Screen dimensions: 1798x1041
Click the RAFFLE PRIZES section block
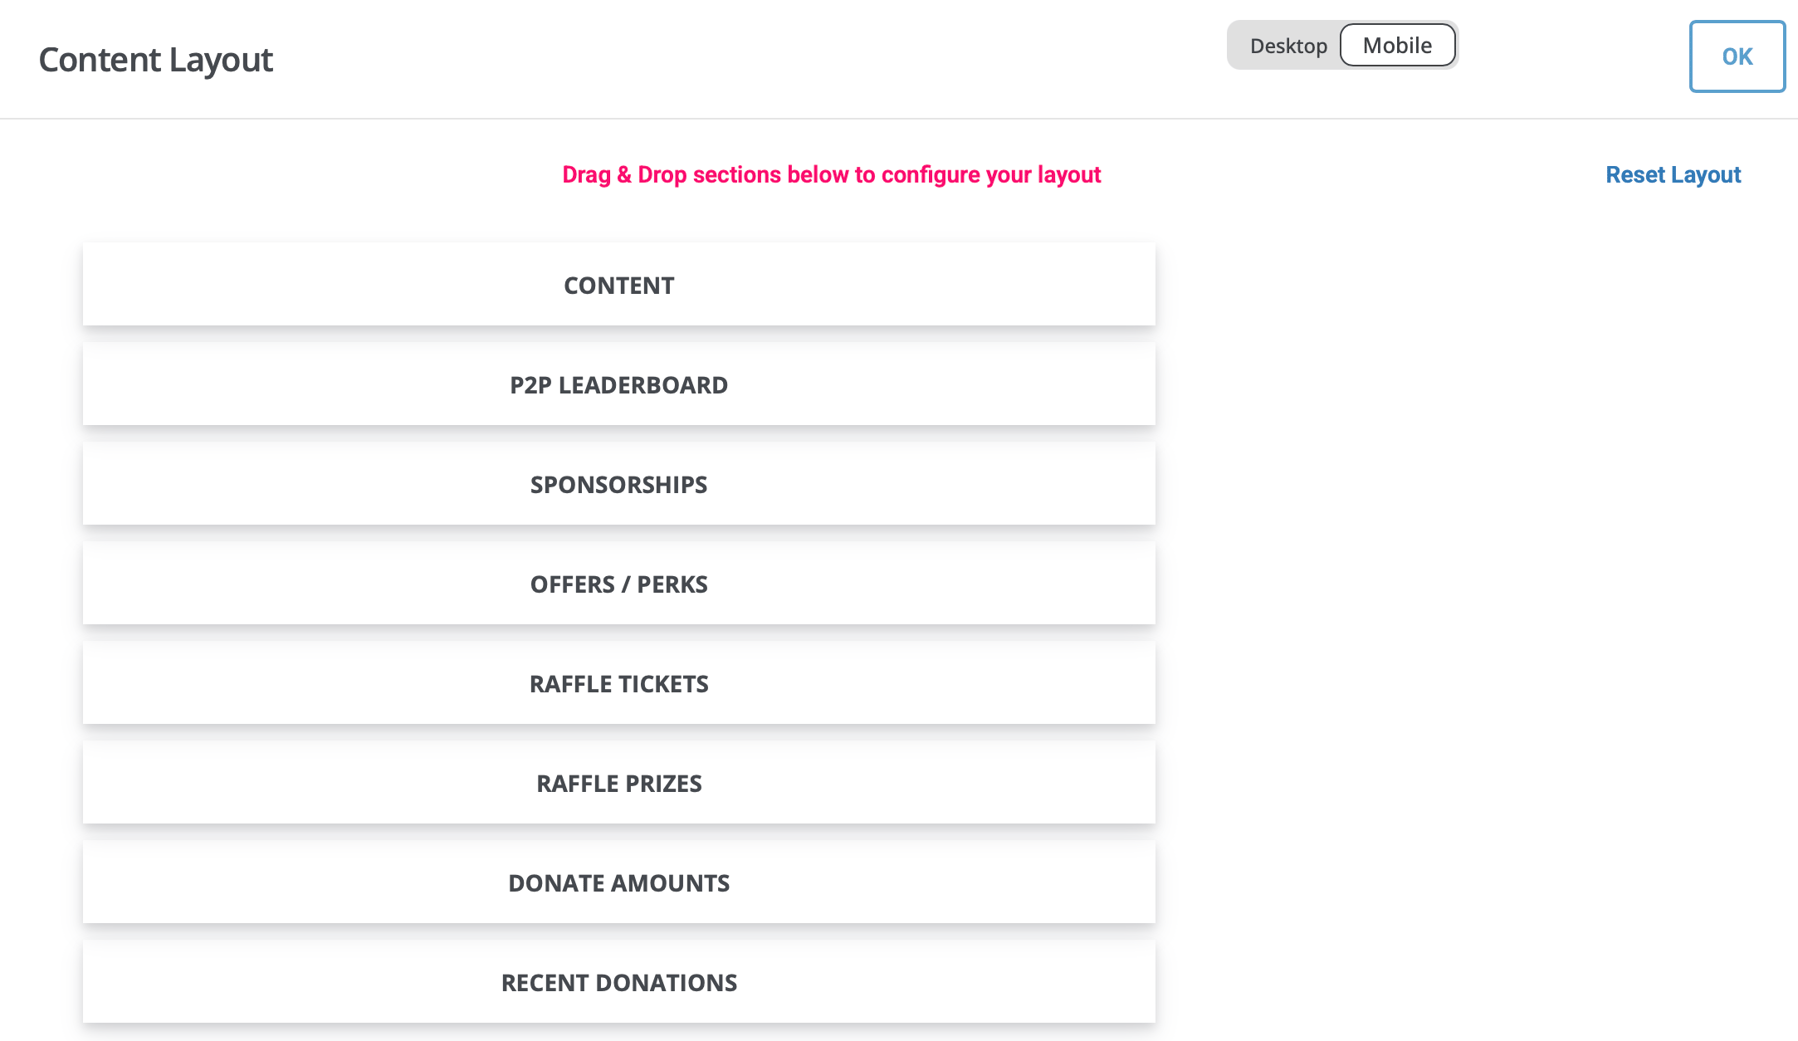pos(619,783)
